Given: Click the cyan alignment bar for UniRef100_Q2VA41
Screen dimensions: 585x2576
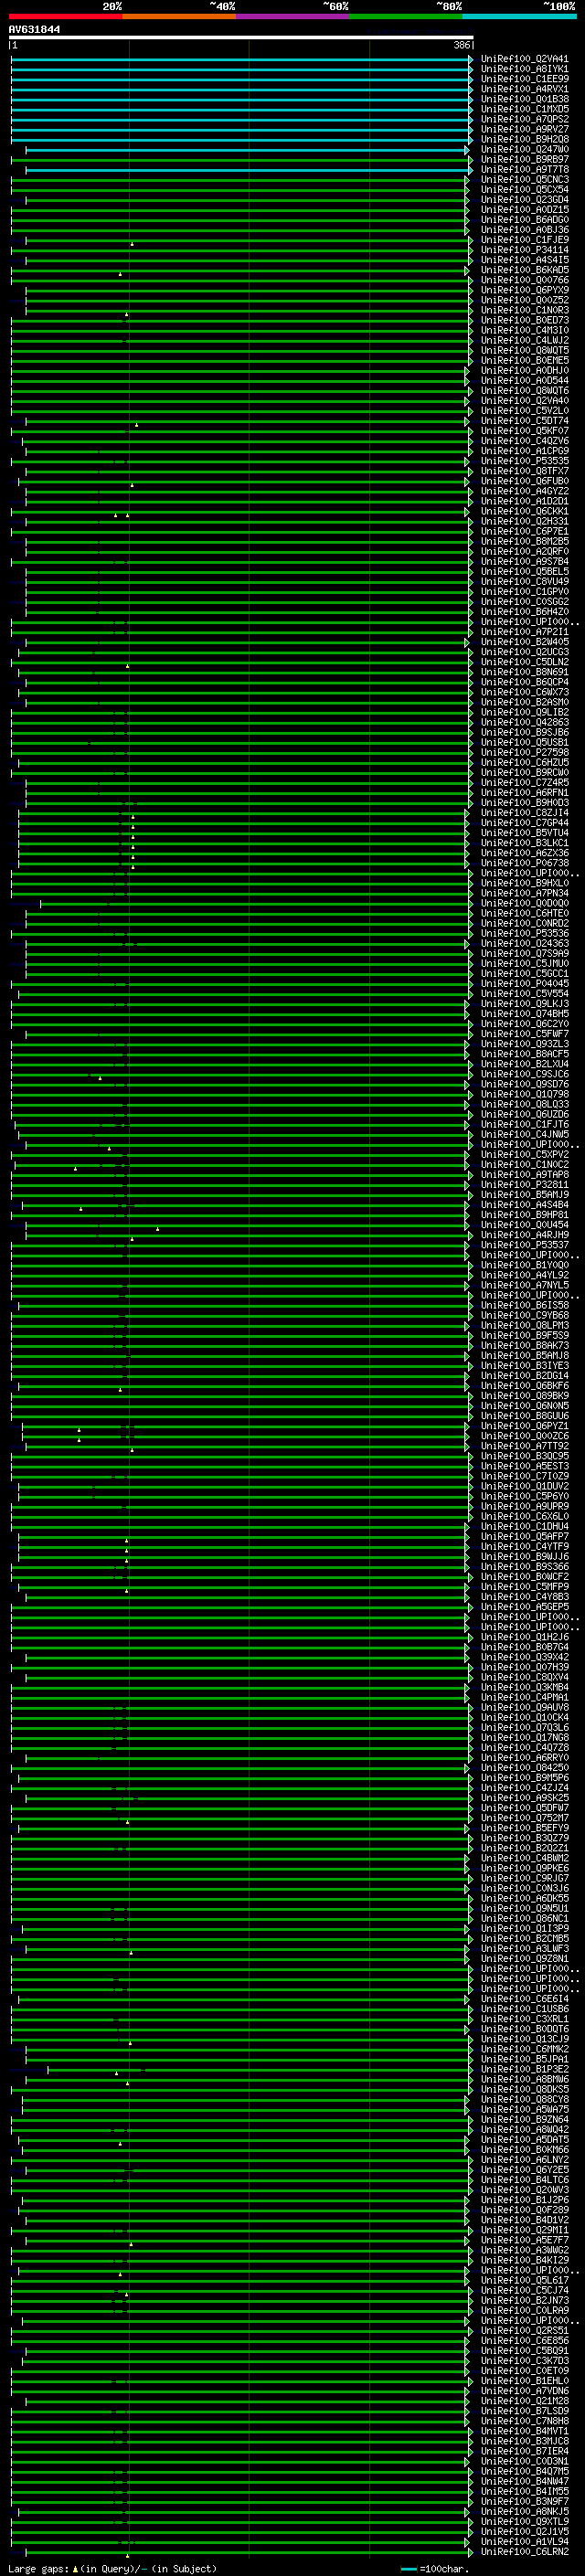Looking at the screenshot, I should tap(241, 60).
